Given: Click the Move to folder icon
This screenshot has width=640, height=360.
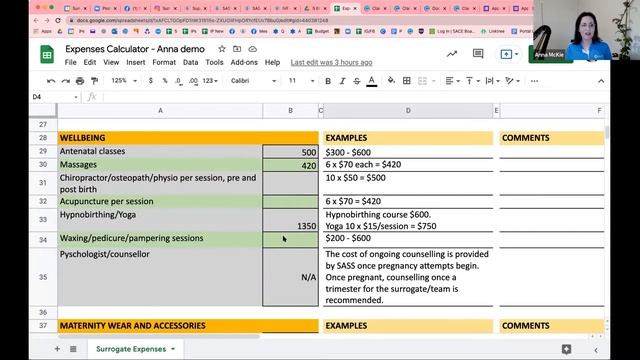Looking at the screenshot, I should pyautogui.click(x=237, y=49).
